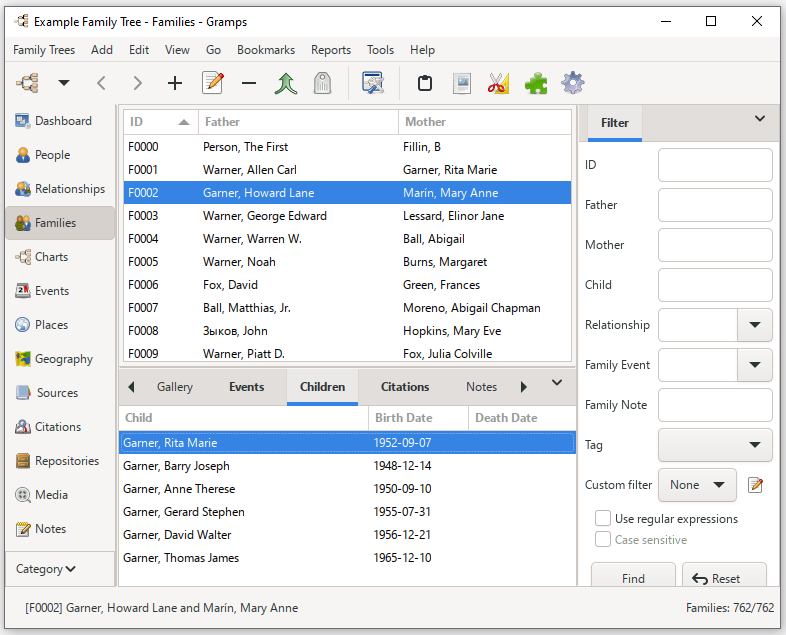The width and height of the screenshot is (786, 635).
Task: Show next bottom tabs with right arrow
Action: pos(524,387)
